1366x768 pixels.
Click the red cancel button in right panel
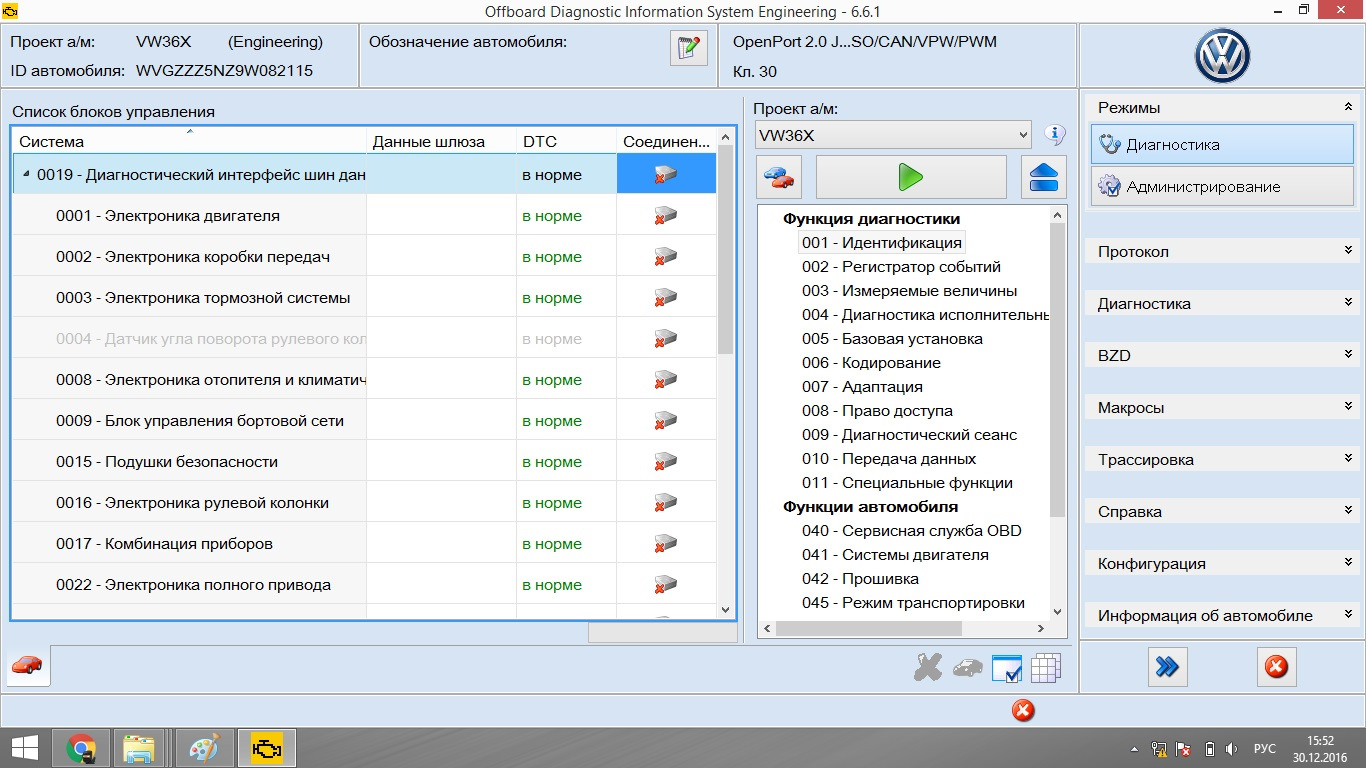(1276, 667)
